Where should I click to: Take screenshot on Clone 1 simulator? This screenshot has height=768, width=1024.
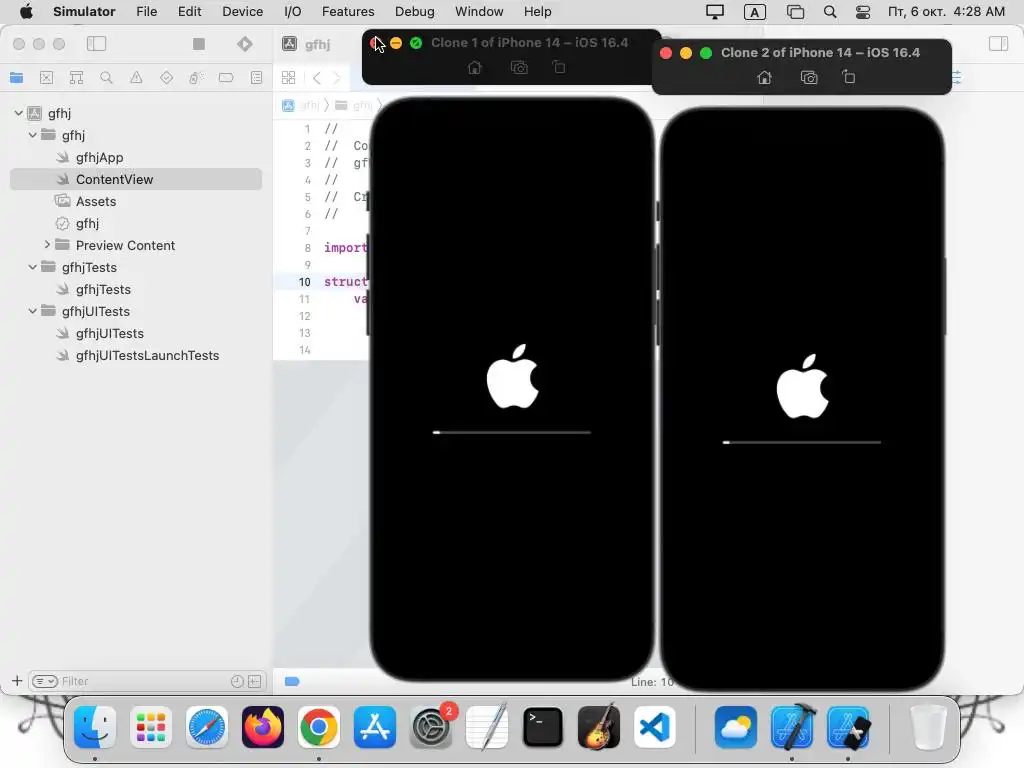519,67
